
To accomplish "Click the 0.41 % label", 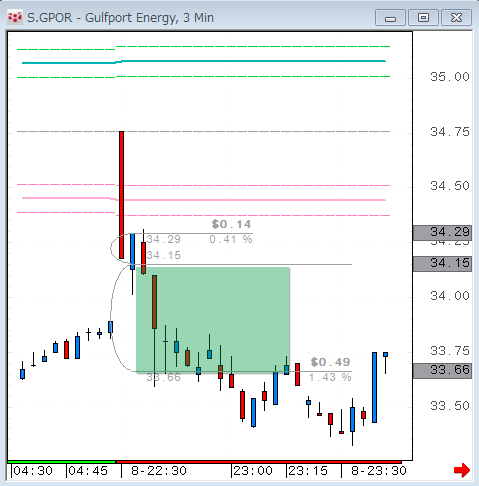I will (231, 239).
